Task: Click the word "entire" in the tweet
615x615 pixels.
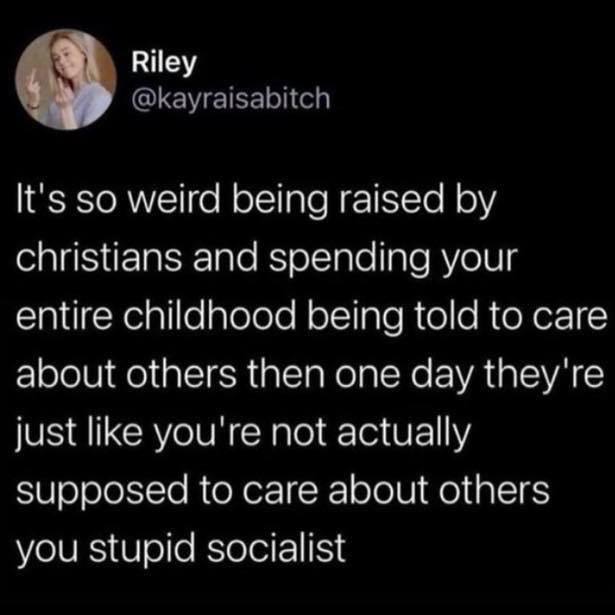Action: pyautogui.click(x=64, y=316)
